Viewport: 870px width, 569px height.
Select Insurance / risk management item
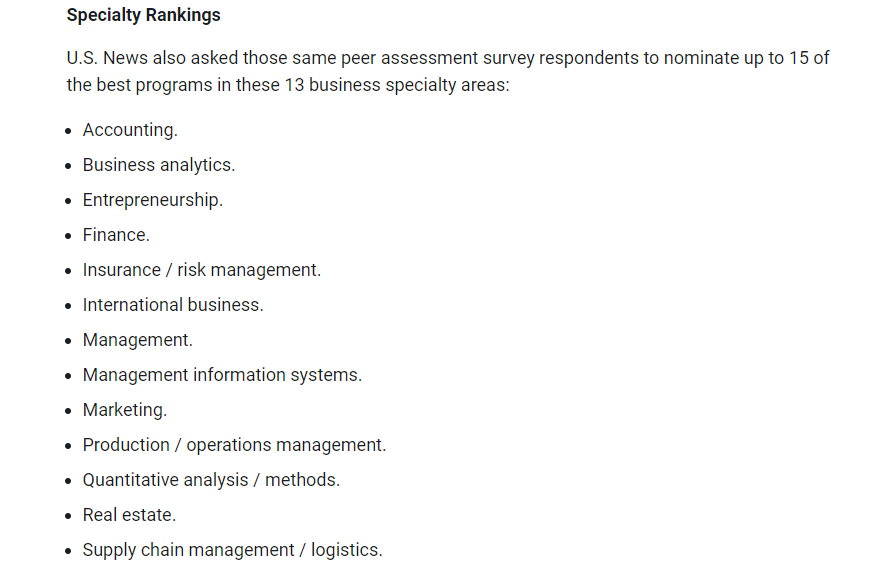(201, 270)
